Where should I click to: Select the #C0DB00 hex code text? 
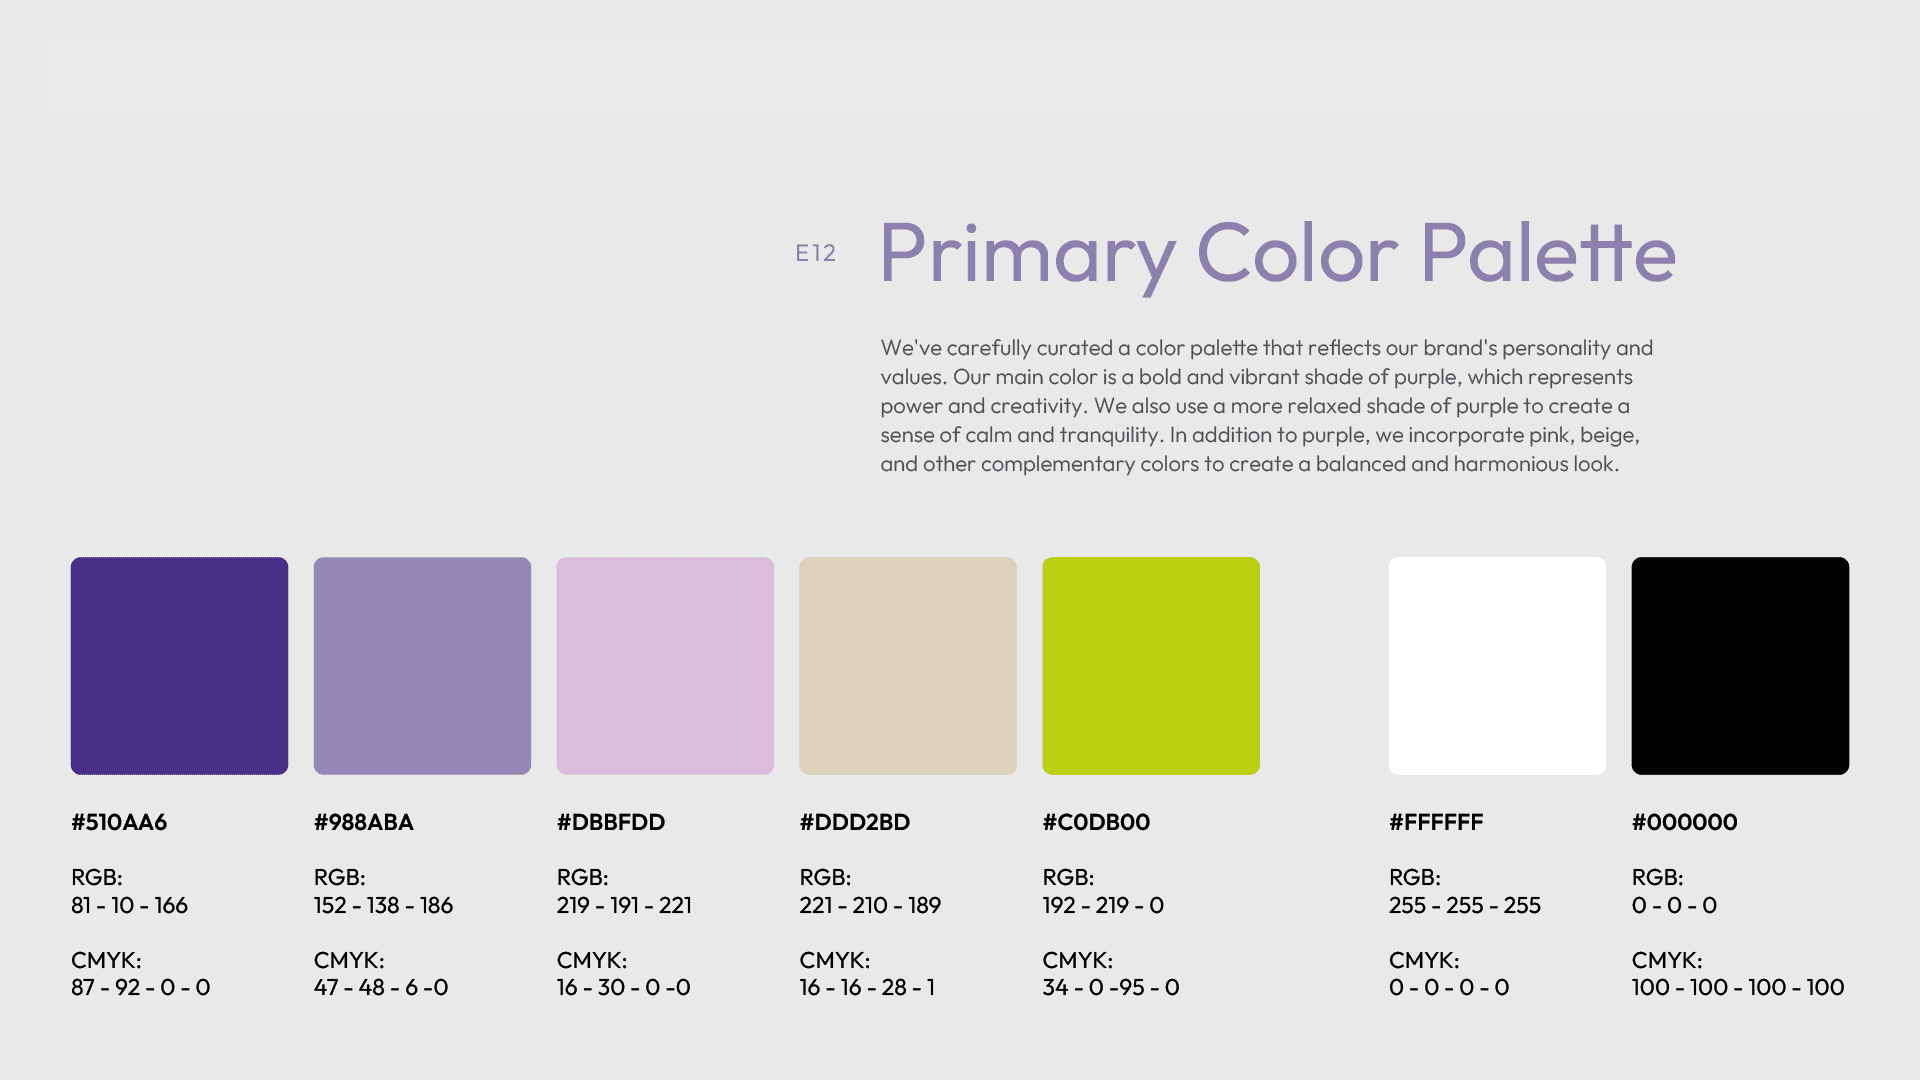tap(1096, 822)
